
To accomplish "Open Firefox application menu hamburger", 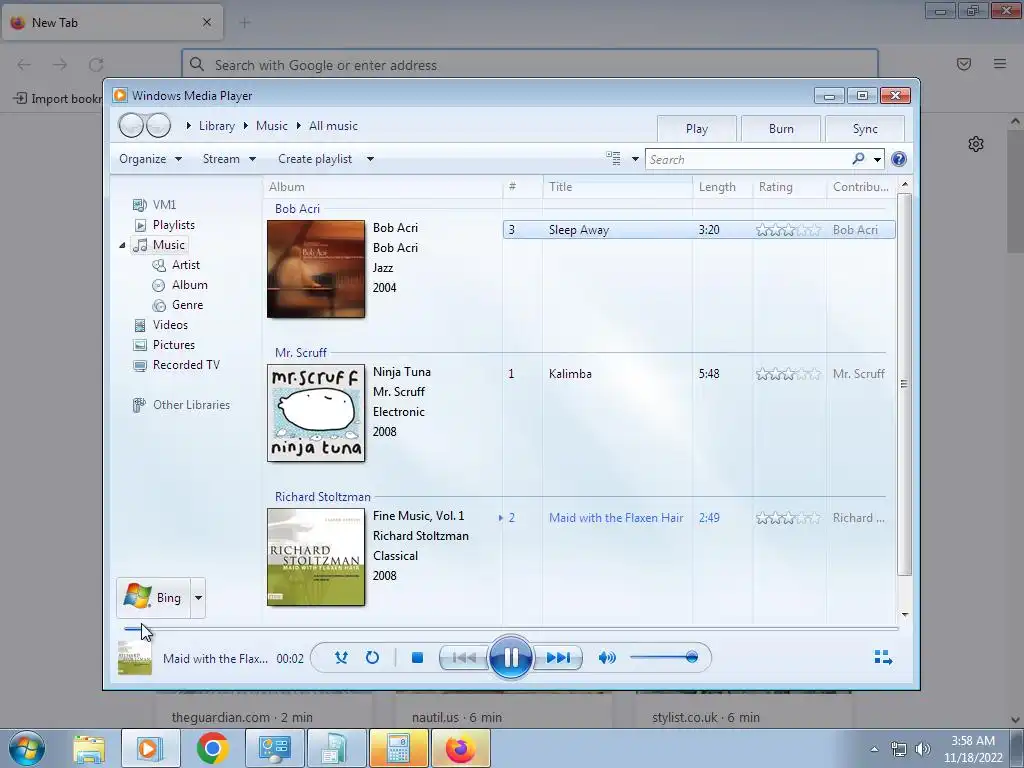I will point(999,64).
